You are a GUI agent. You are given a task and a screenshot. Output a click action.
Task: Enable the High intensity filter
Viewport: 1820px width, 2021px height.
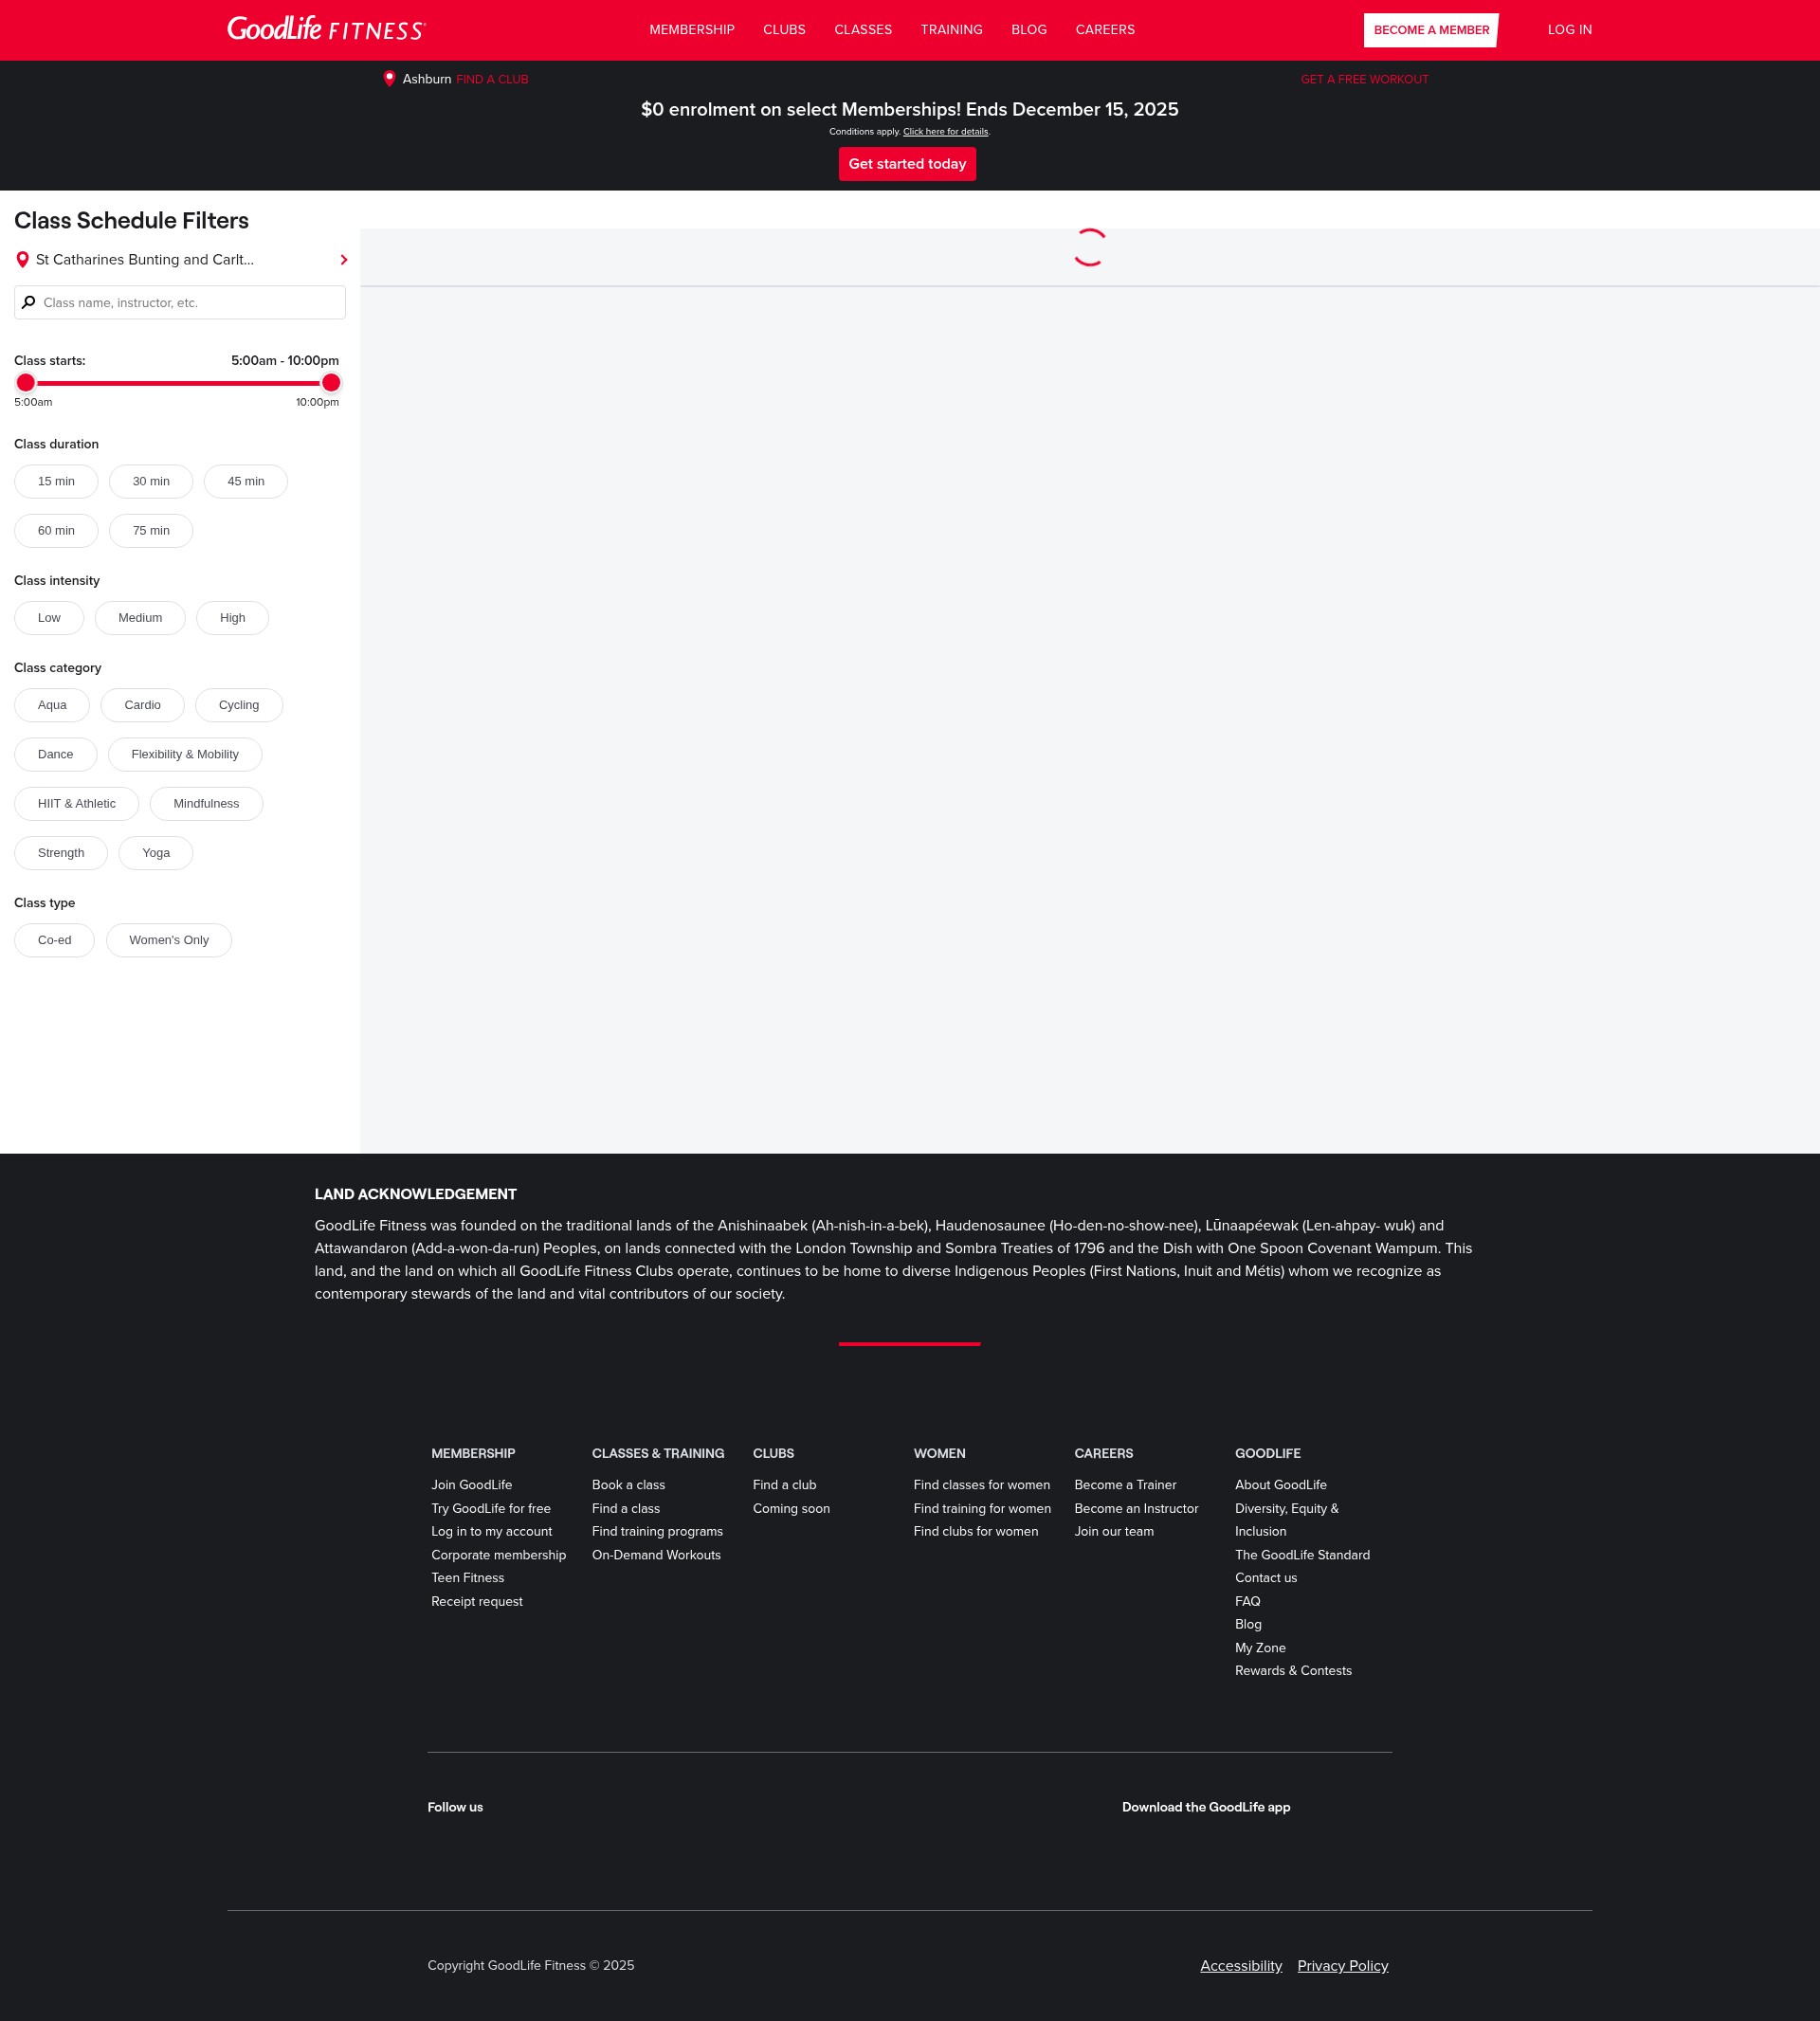tap(233, 618)
